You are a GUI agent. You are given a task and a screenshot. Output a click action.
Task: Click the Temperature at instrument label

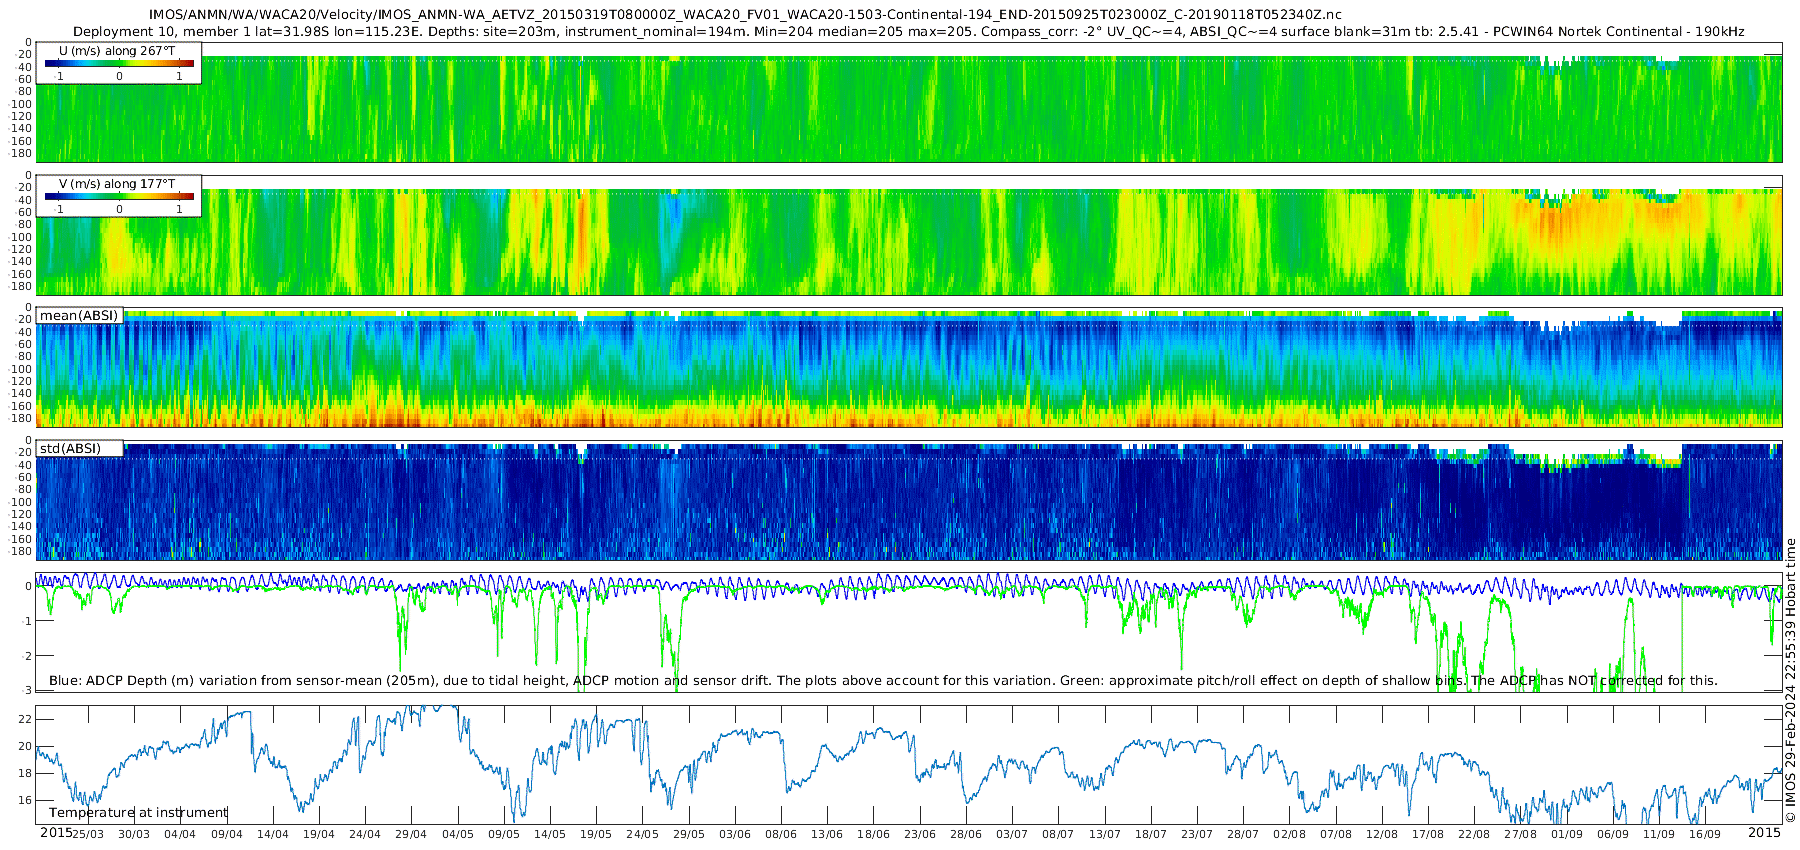[x=138, y=812]
